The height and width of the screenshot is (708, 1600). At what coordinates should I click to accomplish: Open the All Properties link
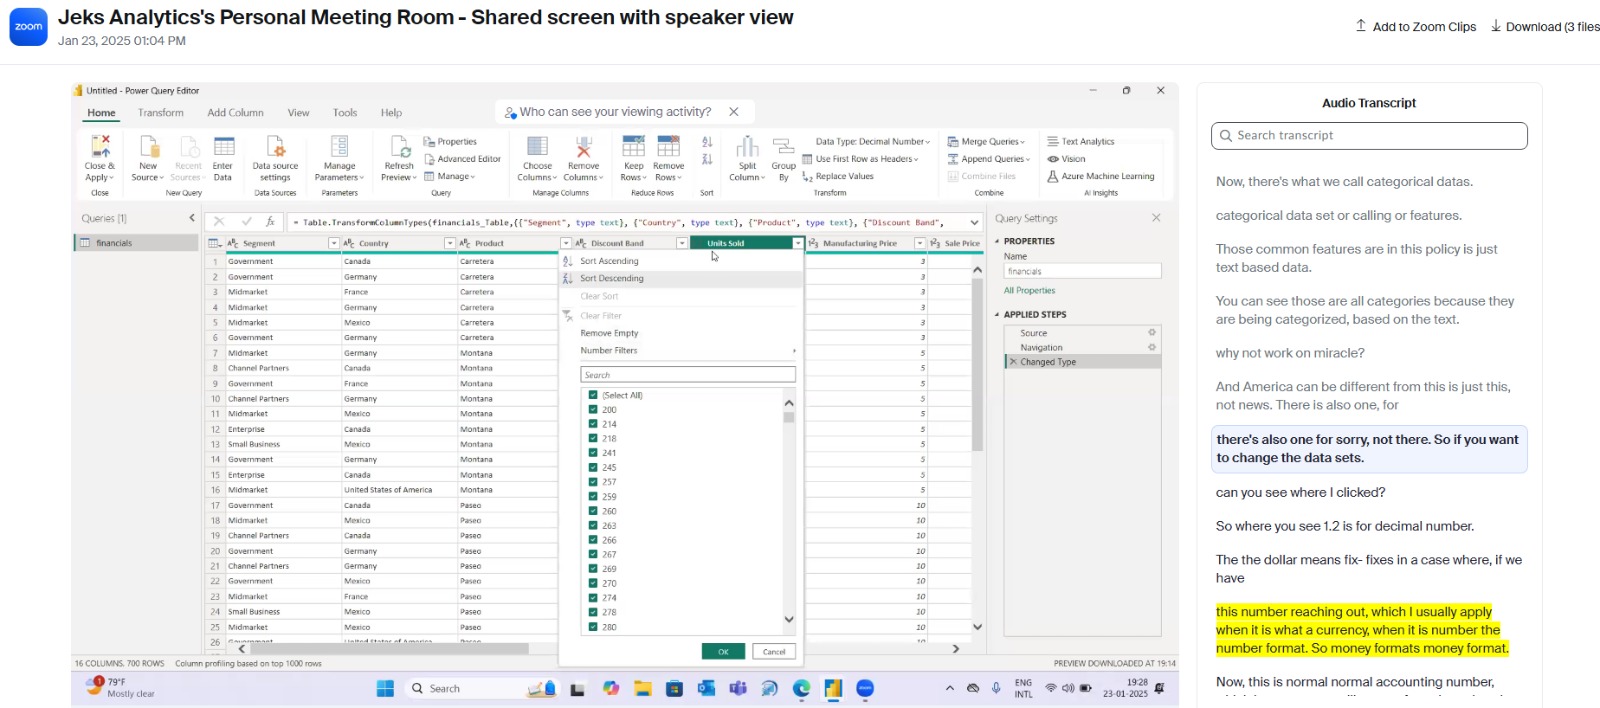click(1030, 291)
